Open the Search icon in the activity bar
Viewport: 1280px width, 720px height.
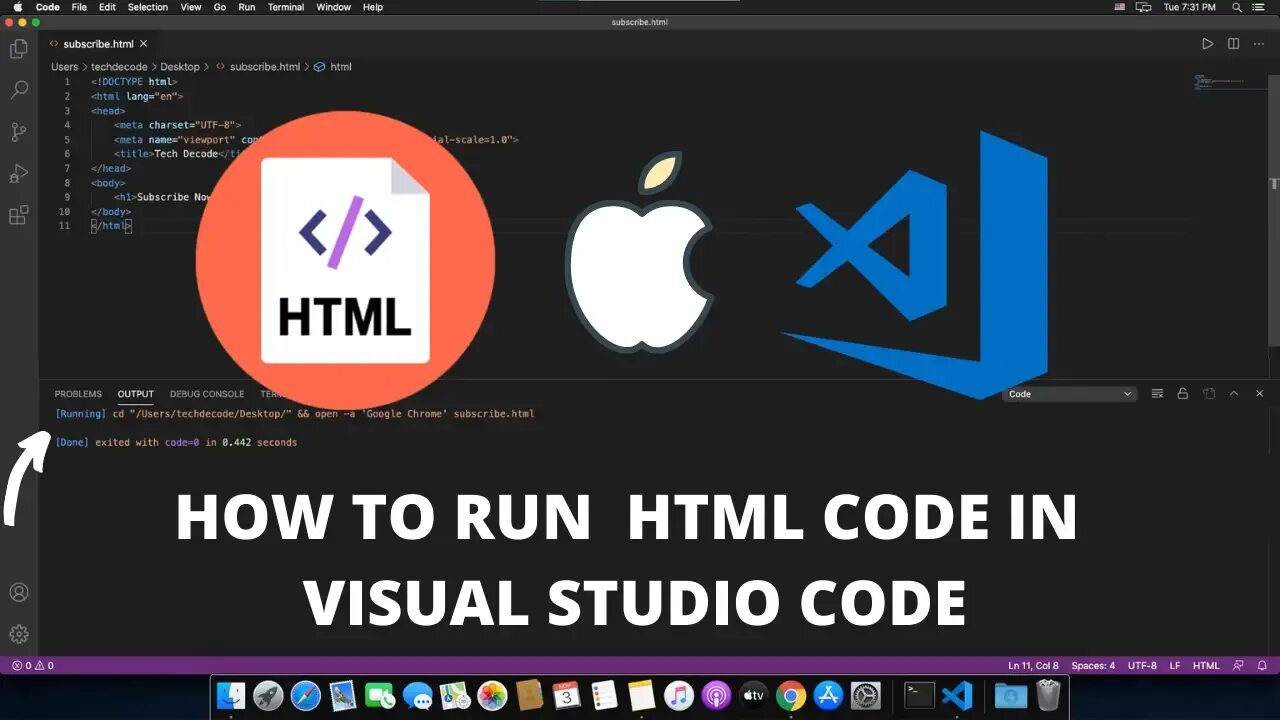point(18,89)
